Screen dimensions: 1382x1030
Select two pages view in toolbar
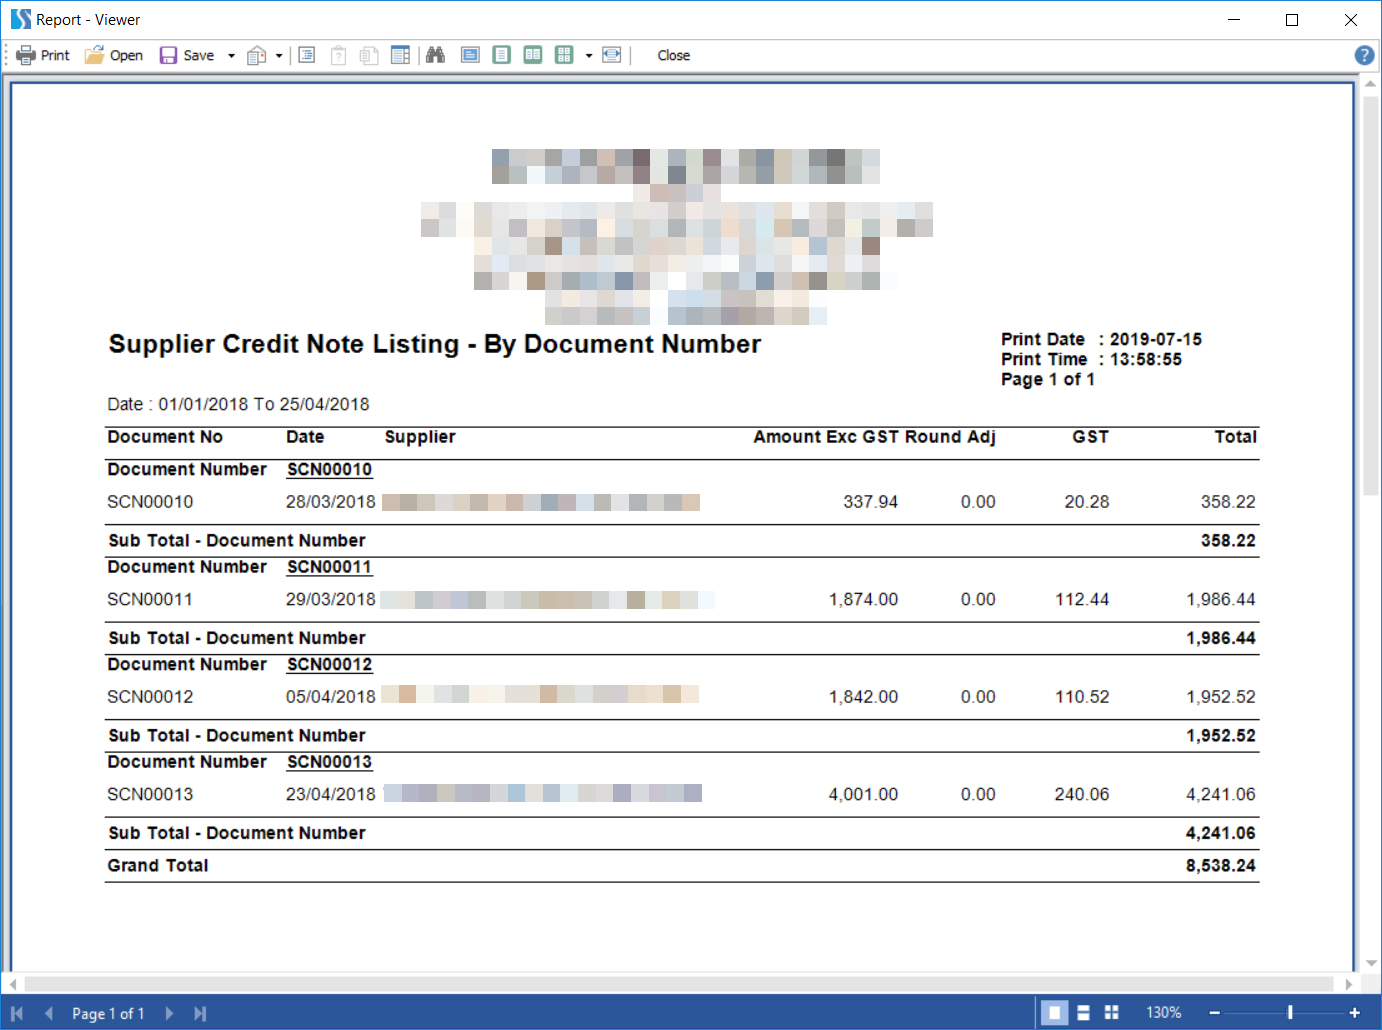pyautogui.click(x=533, y=55)
